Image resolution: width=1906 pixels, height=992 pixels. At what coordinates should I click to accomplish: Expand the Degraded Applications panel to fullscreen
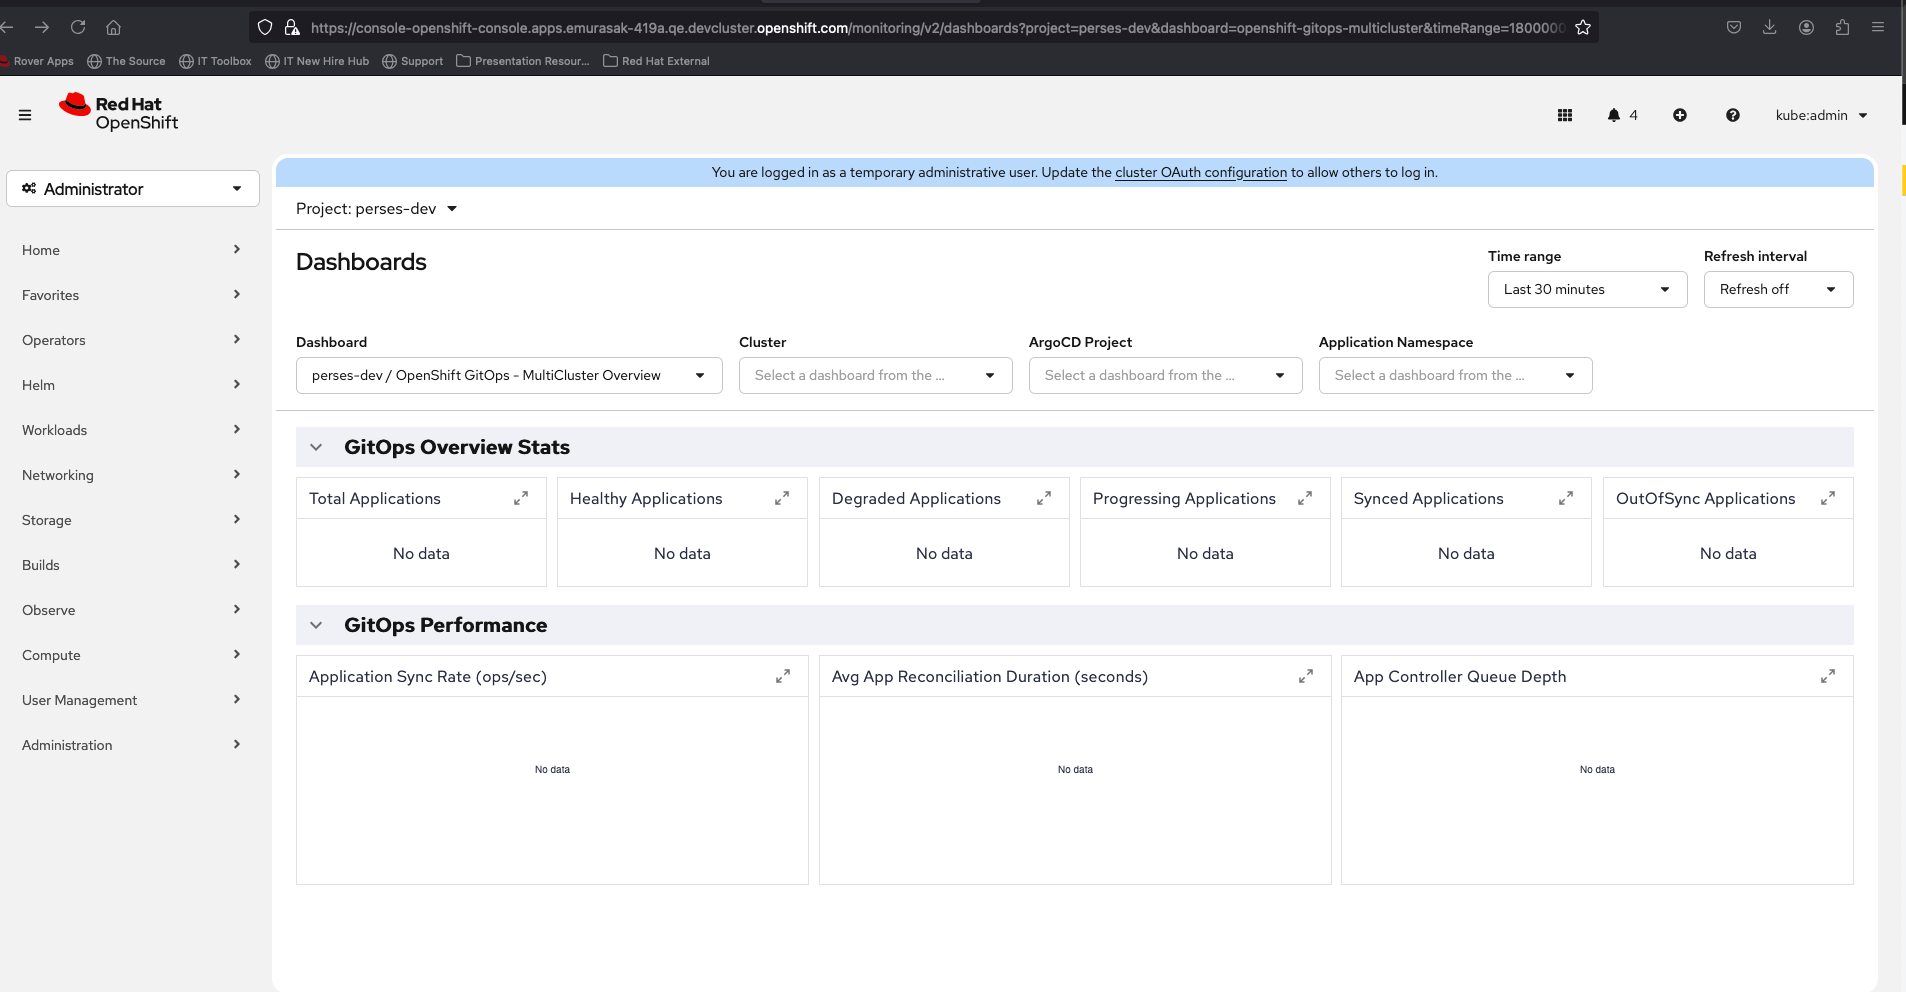(x=1044, y=498)
